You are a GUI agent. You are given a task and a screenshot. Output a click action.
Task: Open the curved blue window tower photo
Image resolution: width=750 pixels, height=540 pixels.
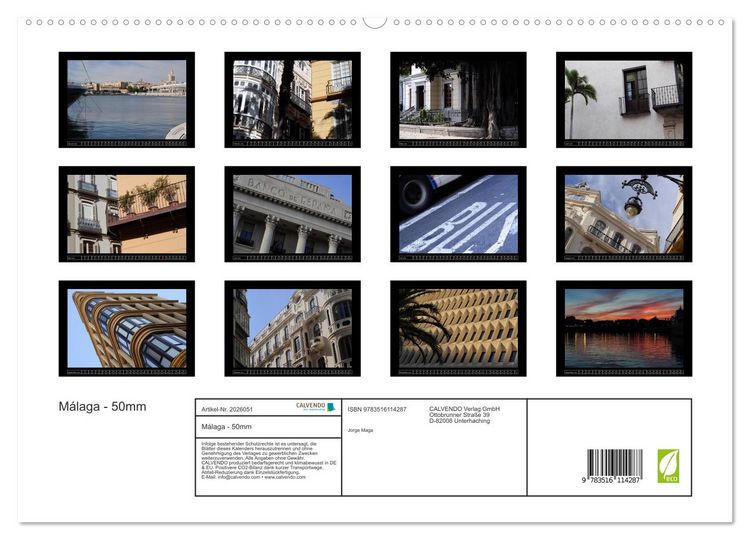click(127, 329)
